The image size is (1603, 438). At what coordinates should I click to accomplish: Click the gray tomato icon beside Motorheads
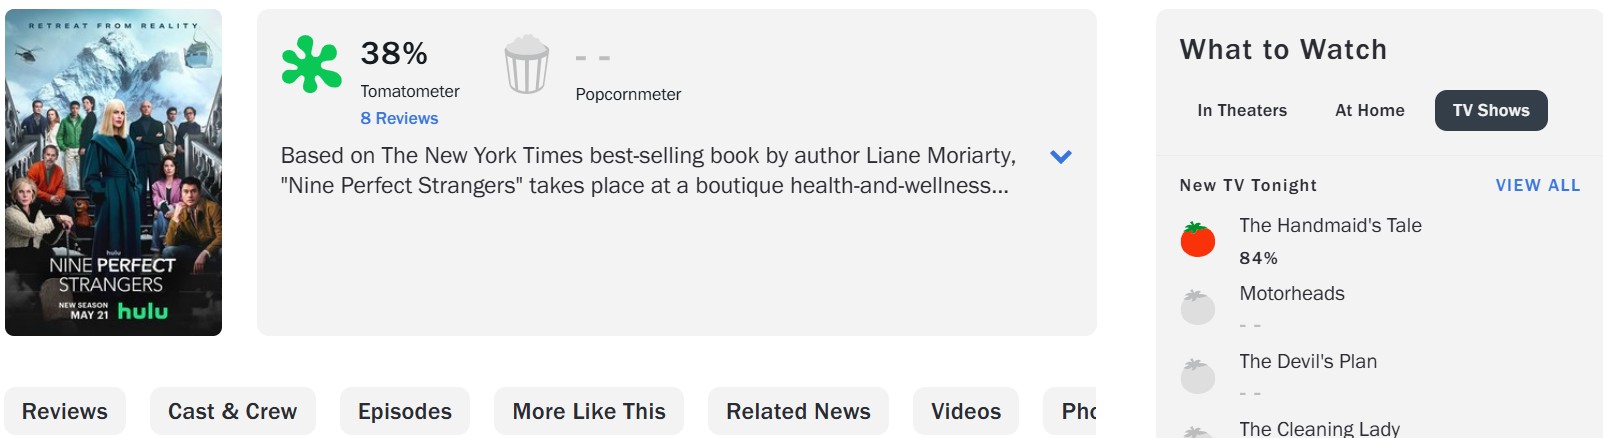pyautogui.click(x=1197, y=307)
